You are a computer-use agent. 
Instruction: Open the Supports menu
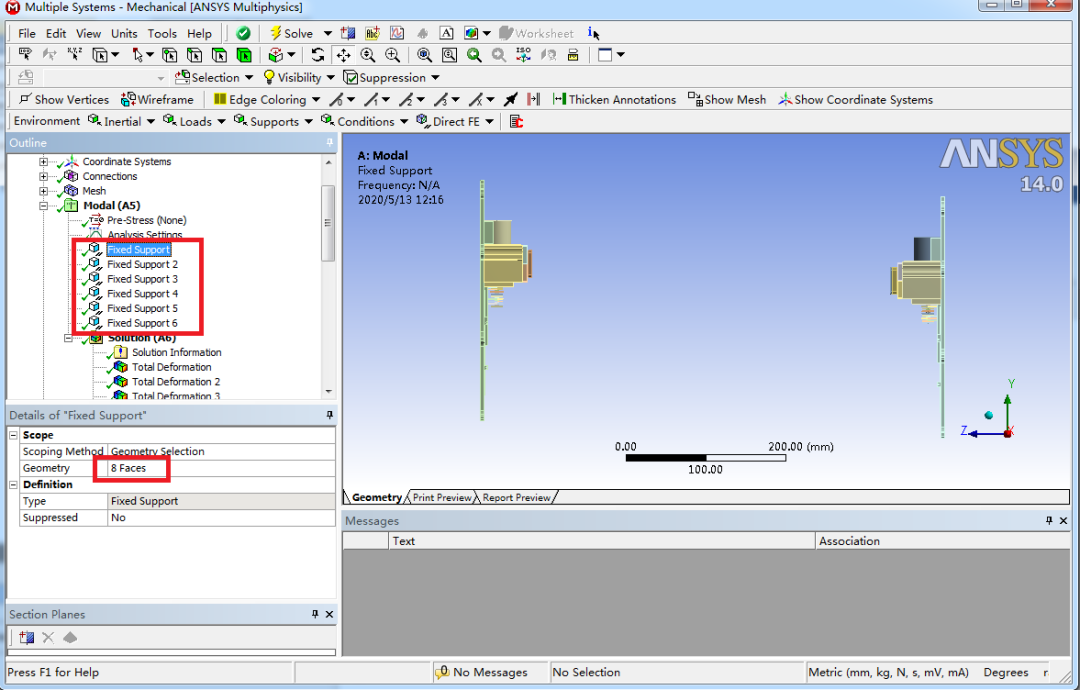[273, 121]
